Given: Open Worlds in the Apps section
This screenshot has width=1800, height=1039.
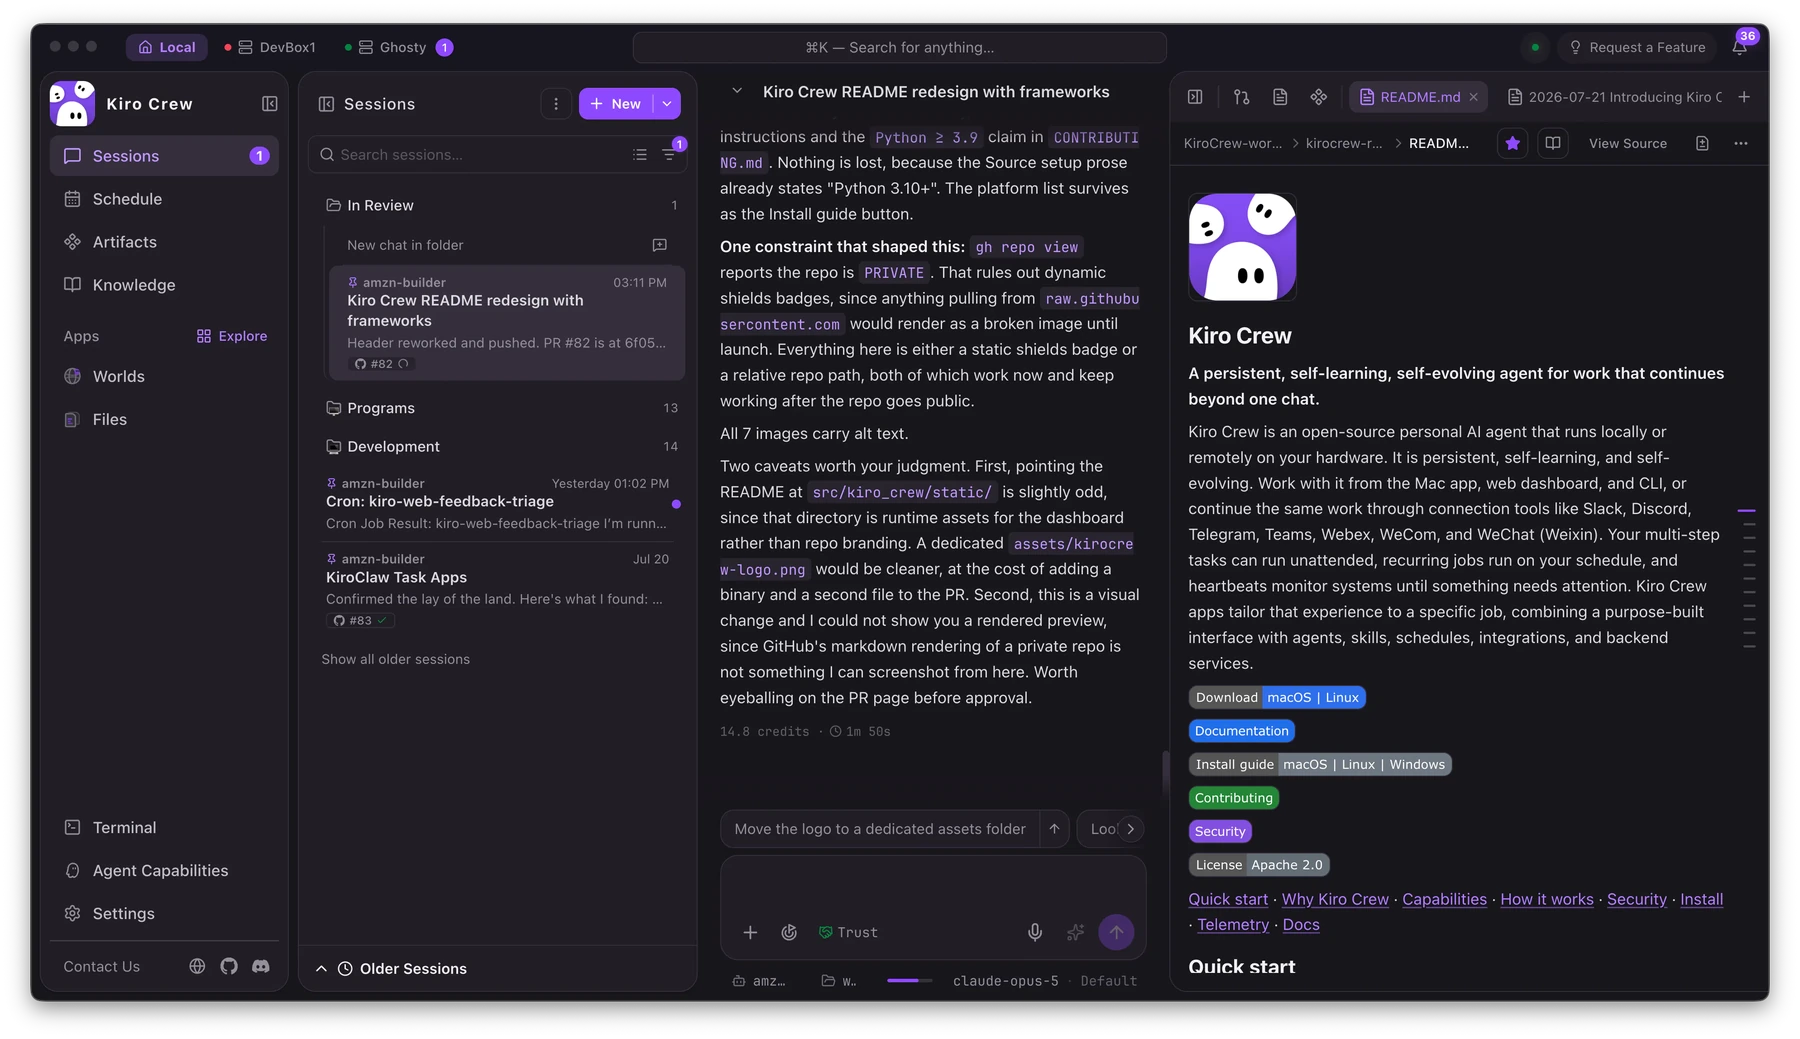Looking at the screenshot, I should coord(164,376).
